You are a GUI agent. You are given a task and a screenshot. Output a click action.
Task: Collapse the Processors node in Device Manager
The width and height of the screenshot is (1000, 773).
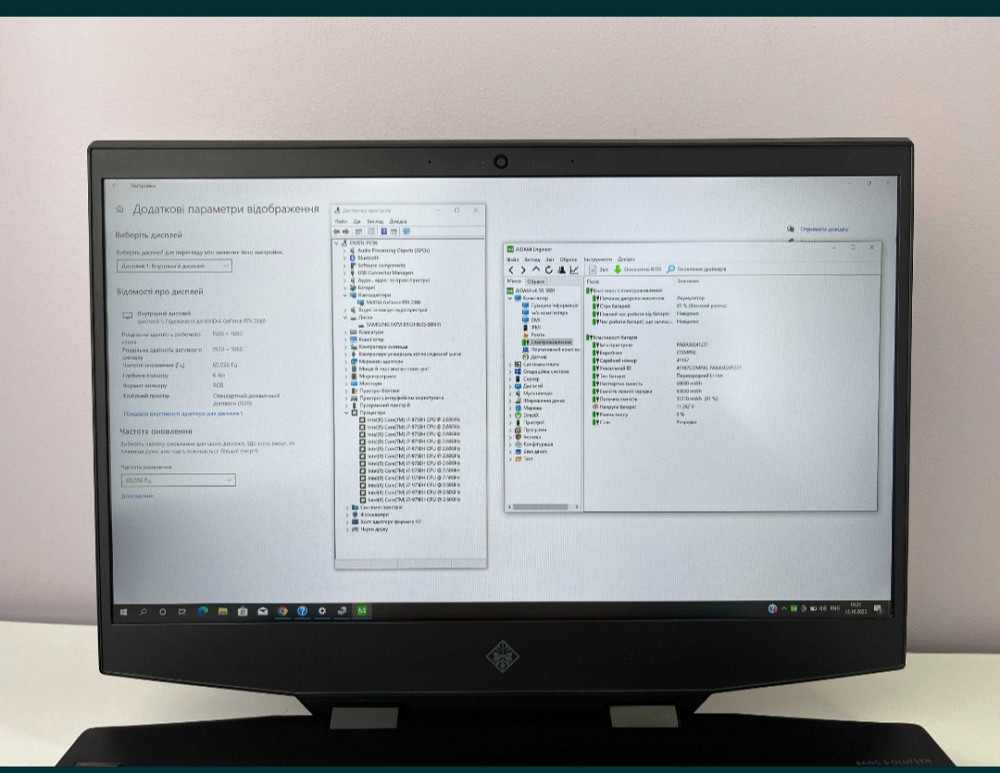click(x=347, y=412)
